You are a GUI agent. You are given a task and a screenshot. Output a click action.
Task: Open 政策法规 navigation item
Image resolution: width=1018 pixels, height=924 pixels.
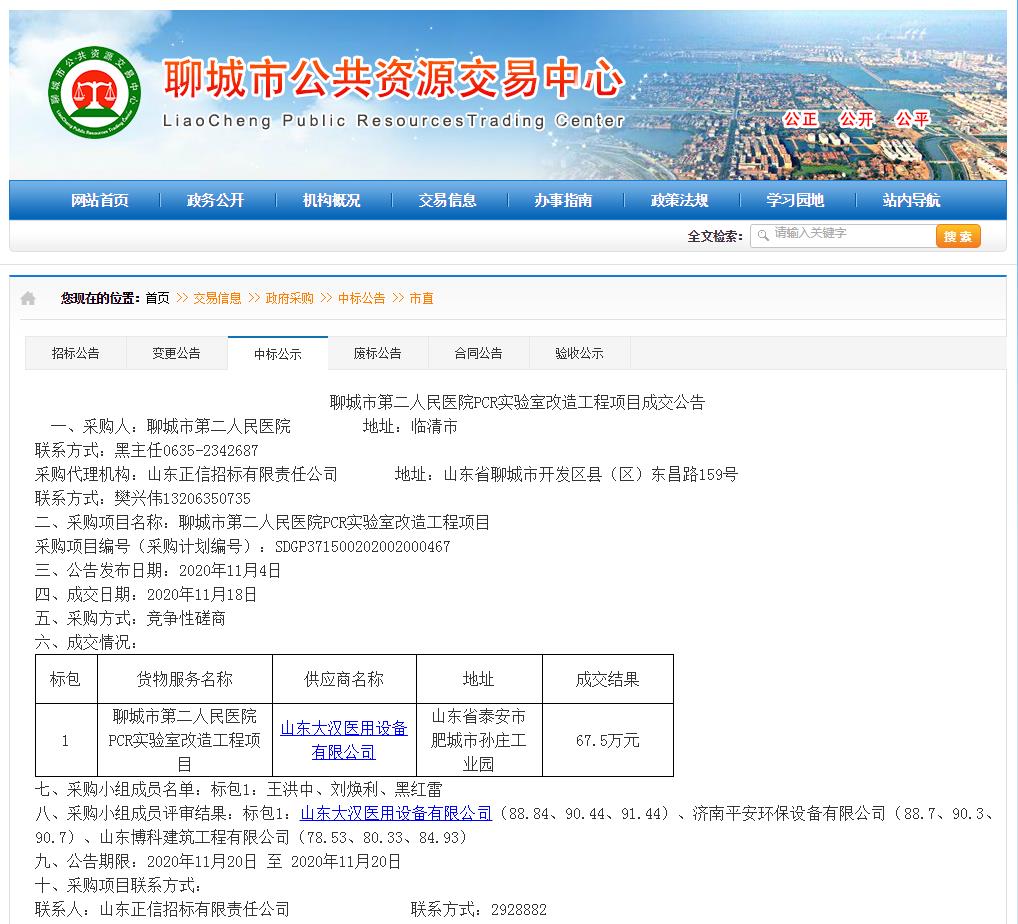[679, 200]
